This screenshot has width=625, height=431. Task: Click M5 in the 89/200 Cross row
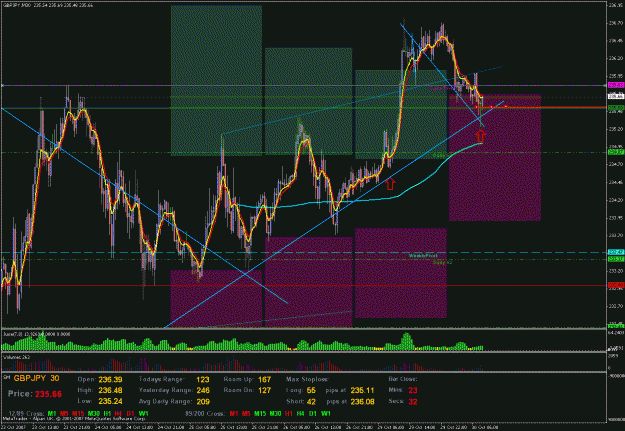[246, 414]
